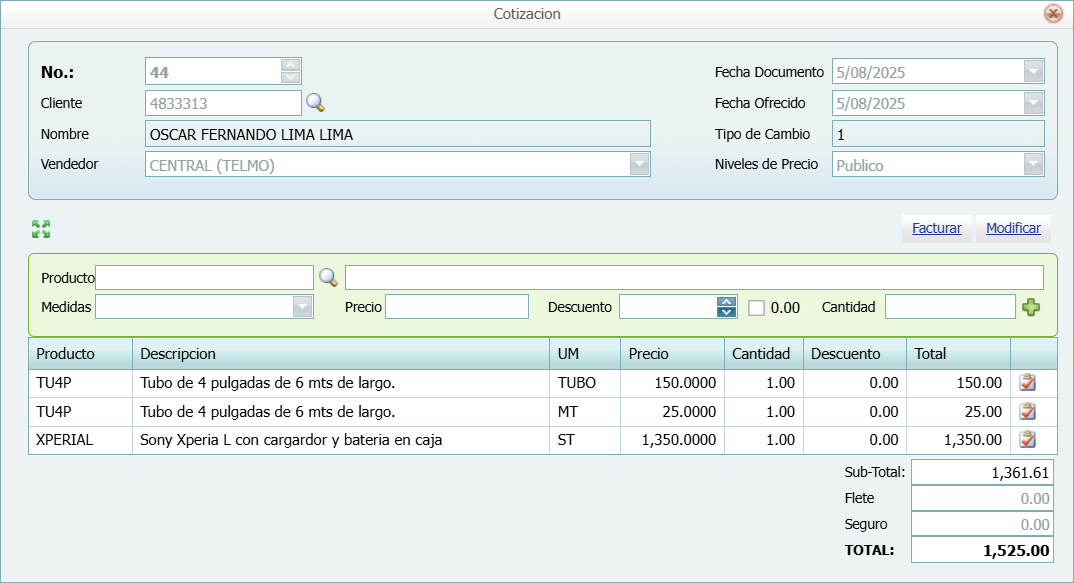Click the Cantidad input field
Image resolution: width=1074 pixels, height=583 pixels.
pos(949,307)
